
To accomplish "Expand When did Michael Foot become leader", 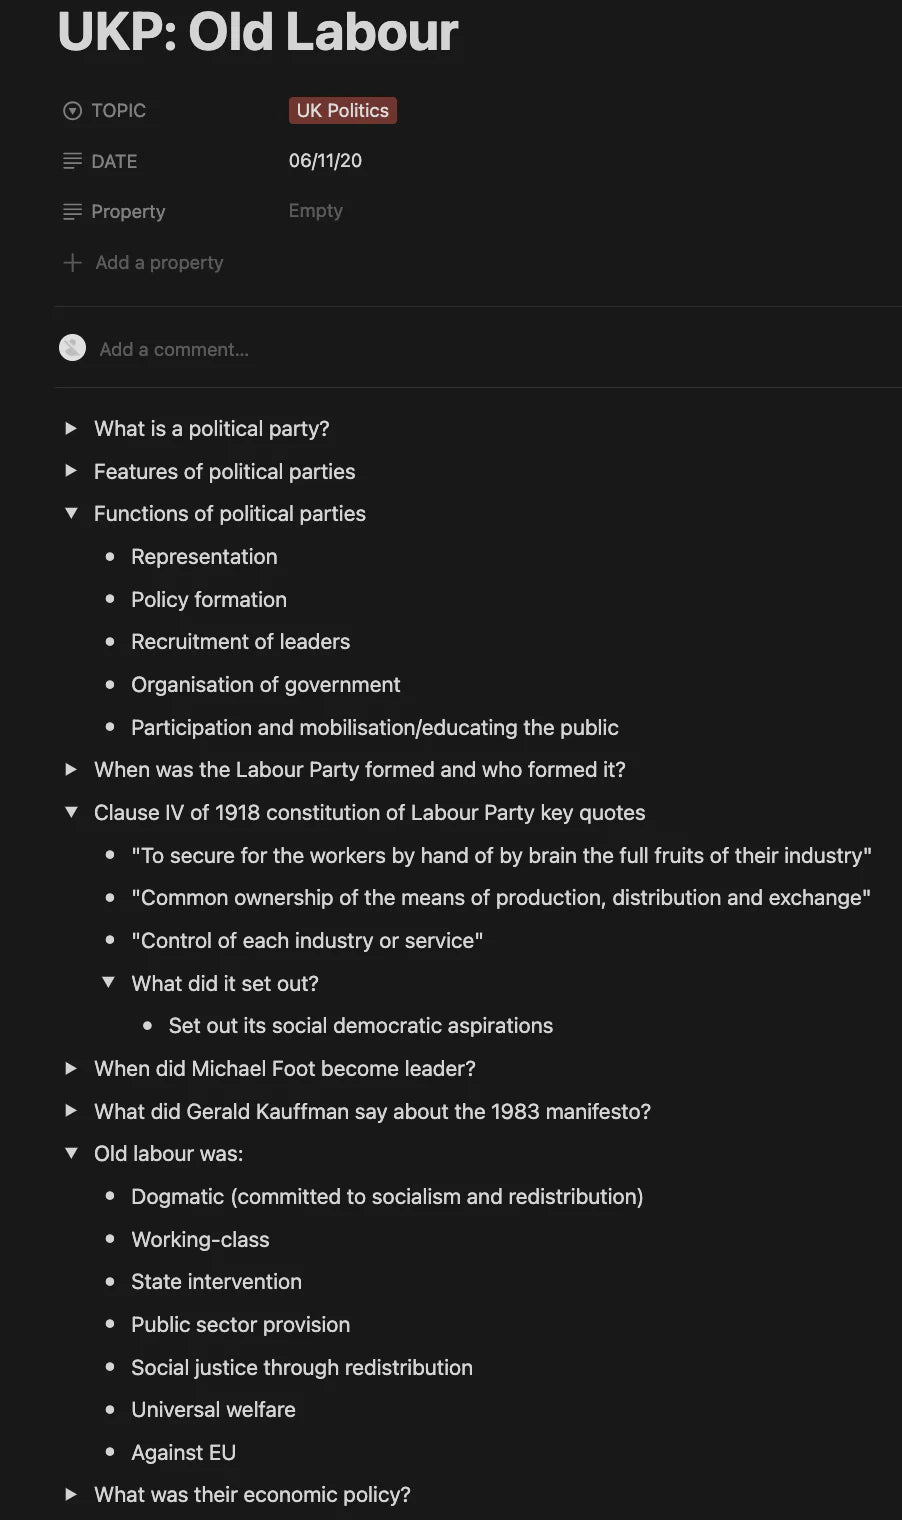I will (x=71, y=1068).
